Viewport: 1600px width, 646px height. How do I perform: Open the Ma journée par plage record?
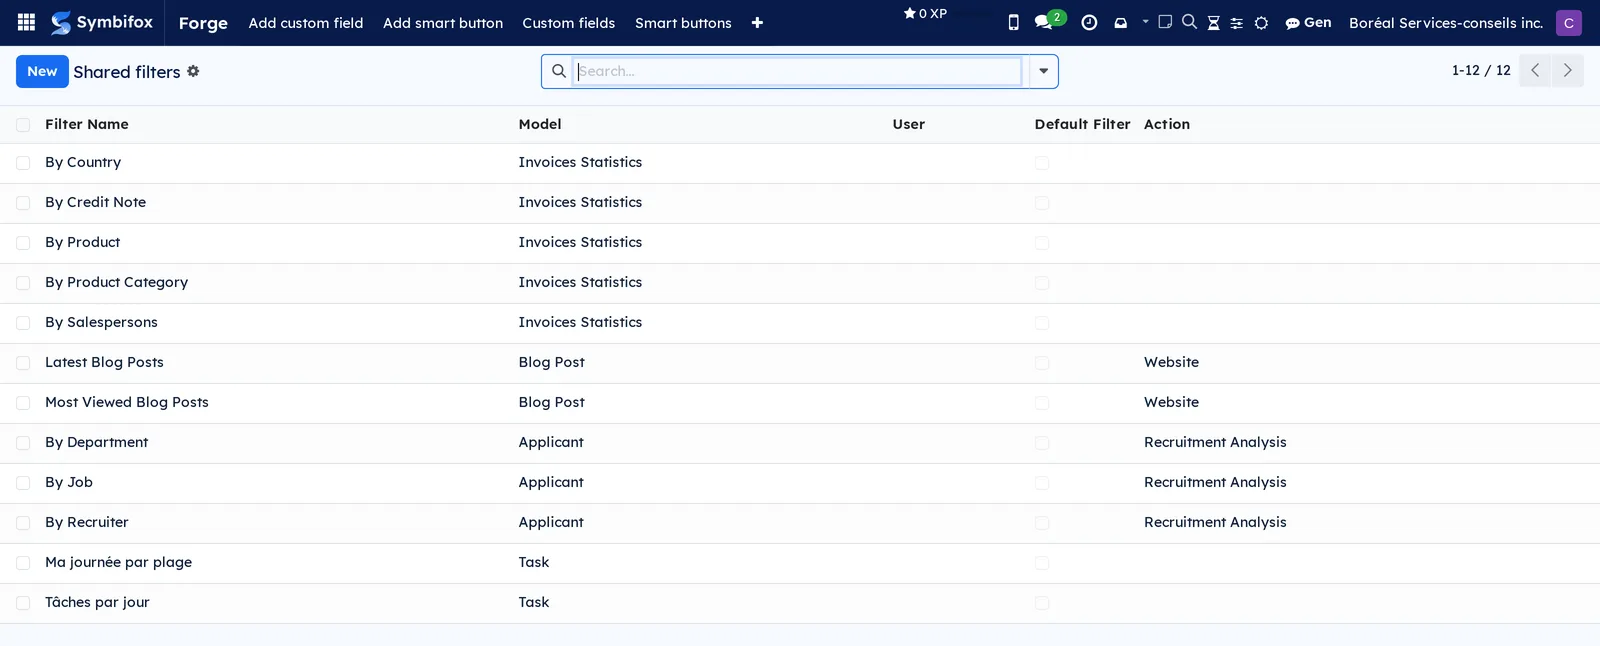118,562
